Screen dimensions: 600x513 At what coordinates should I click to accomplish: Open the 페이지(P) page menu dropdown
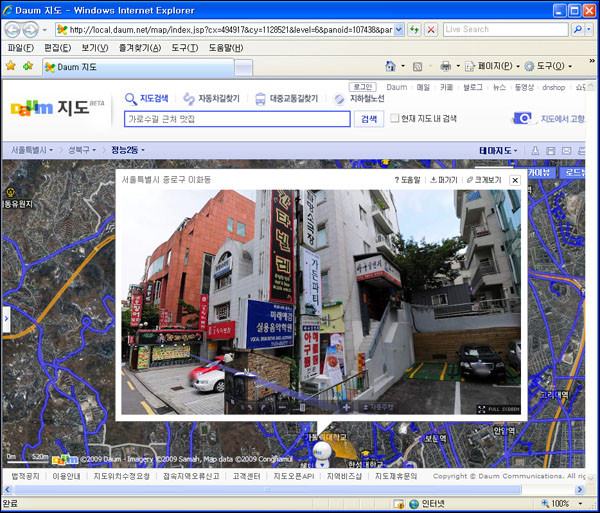tap(492, 67)
